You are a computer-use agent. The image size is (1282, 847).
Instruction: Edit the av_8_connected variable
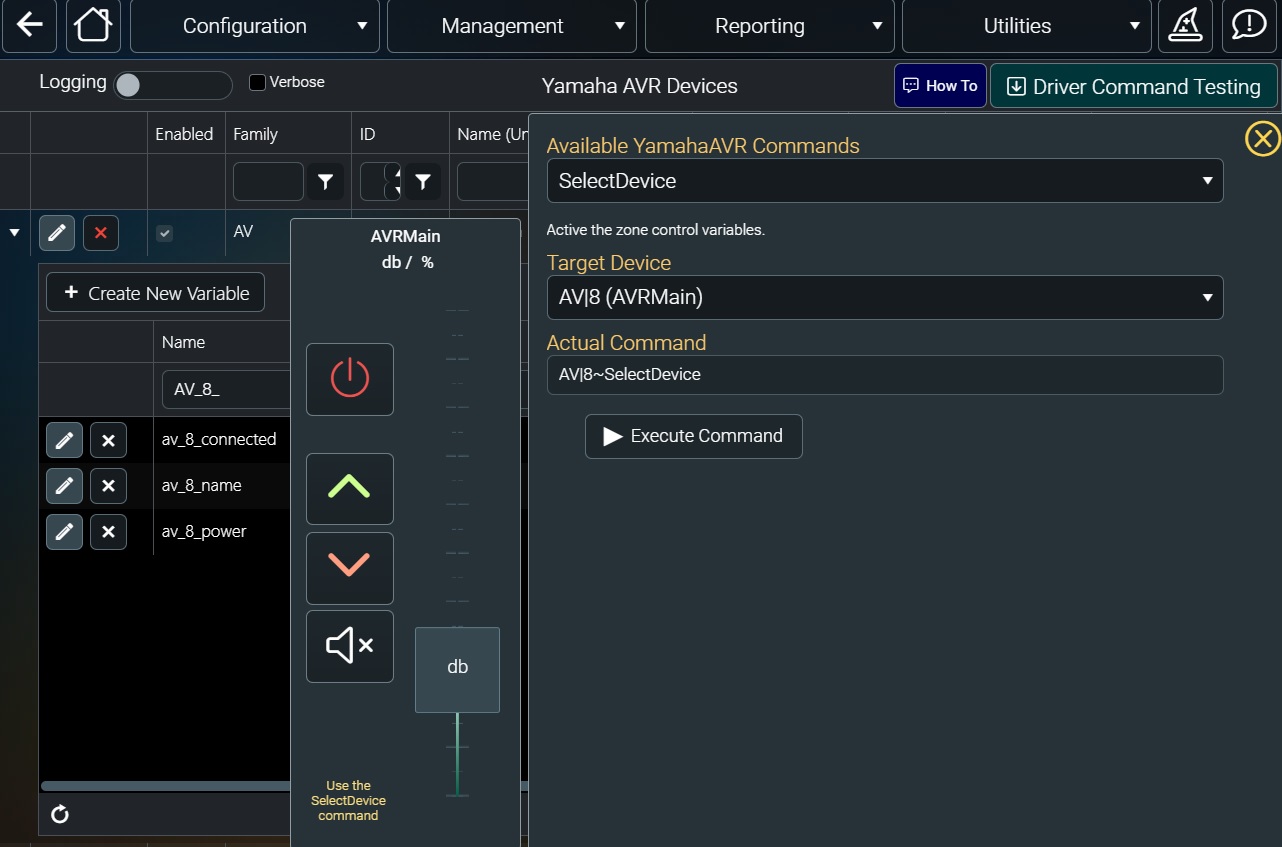tap(64, 439)
